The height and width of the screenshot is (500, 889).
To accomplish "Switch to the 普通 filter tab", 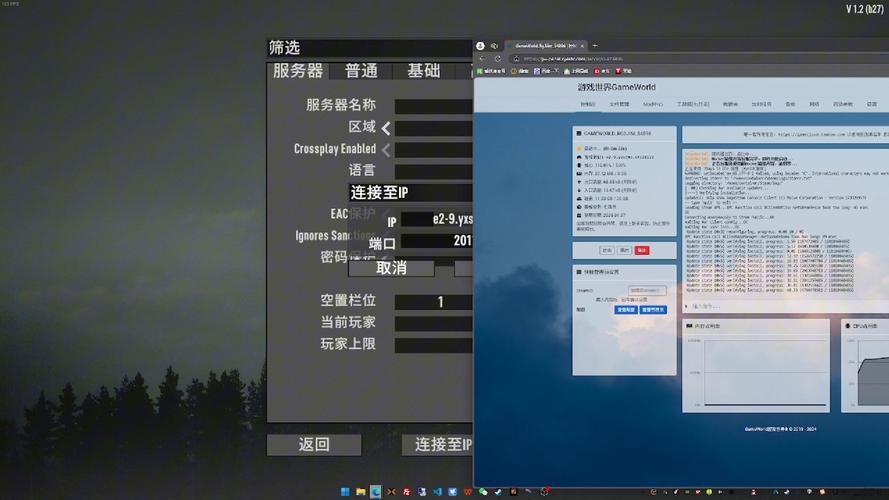I will [x=361, y=71].
